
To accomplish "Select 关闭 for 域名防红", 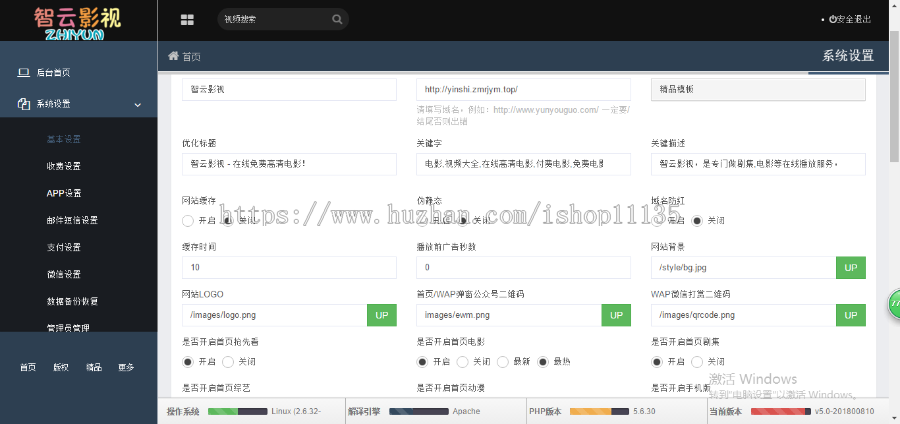I will pos(697,220).
